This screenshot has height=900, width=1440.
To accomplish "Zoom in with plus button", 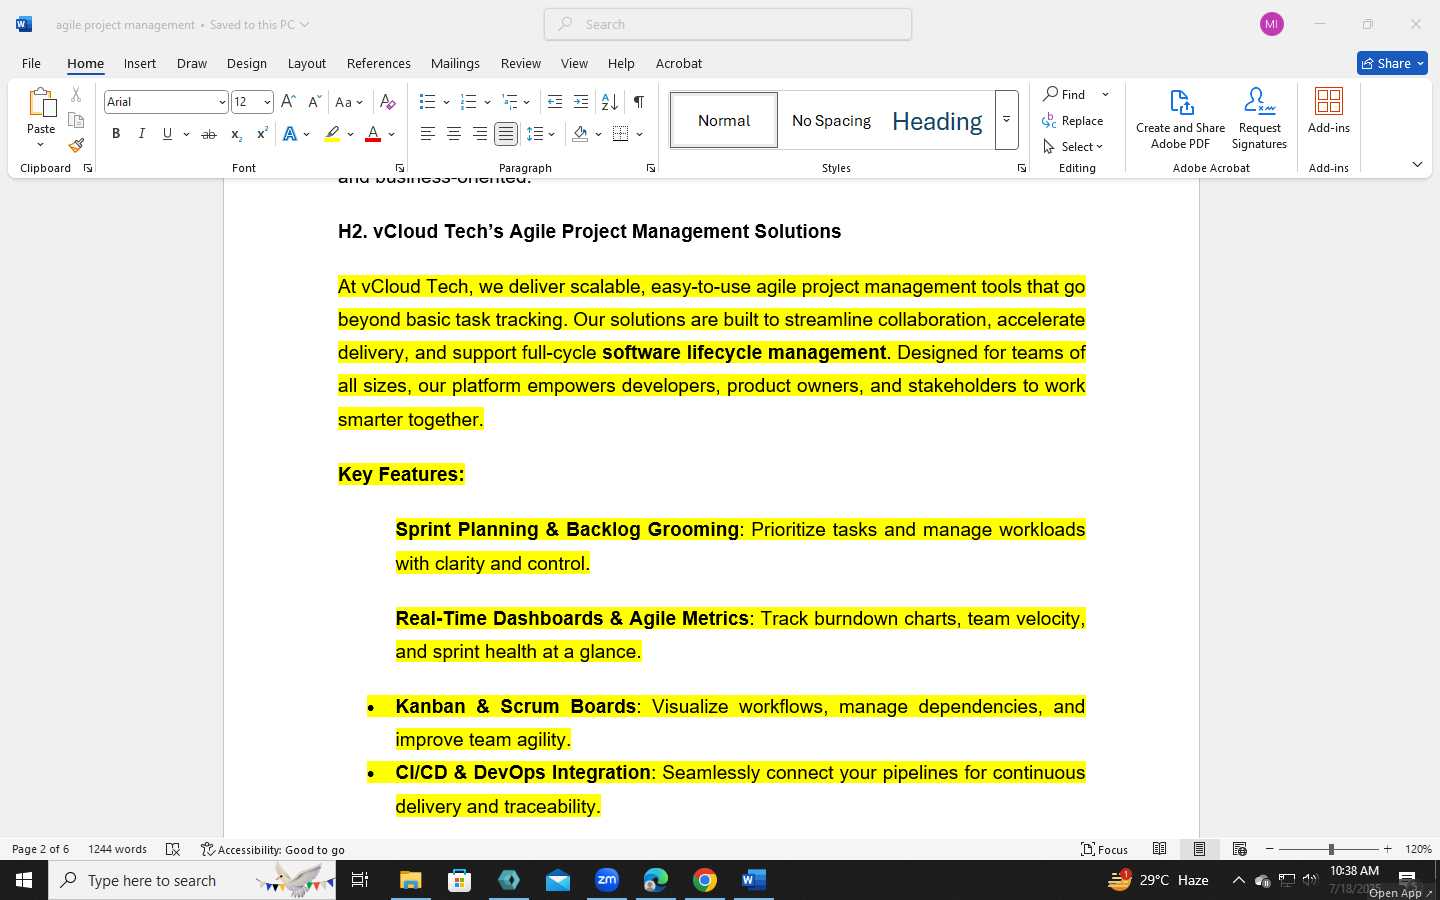I will [1387, 849].
